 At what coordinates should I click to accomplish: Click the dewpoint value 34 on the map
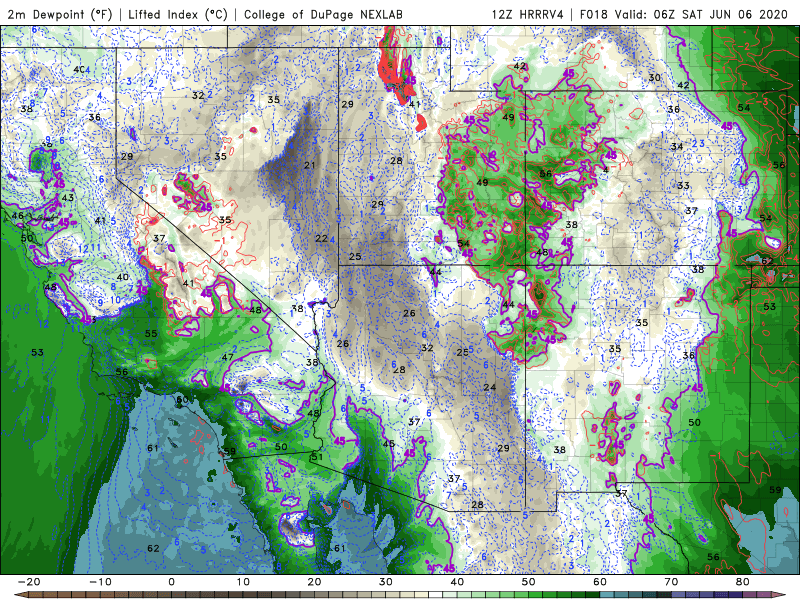click(677, 146)
